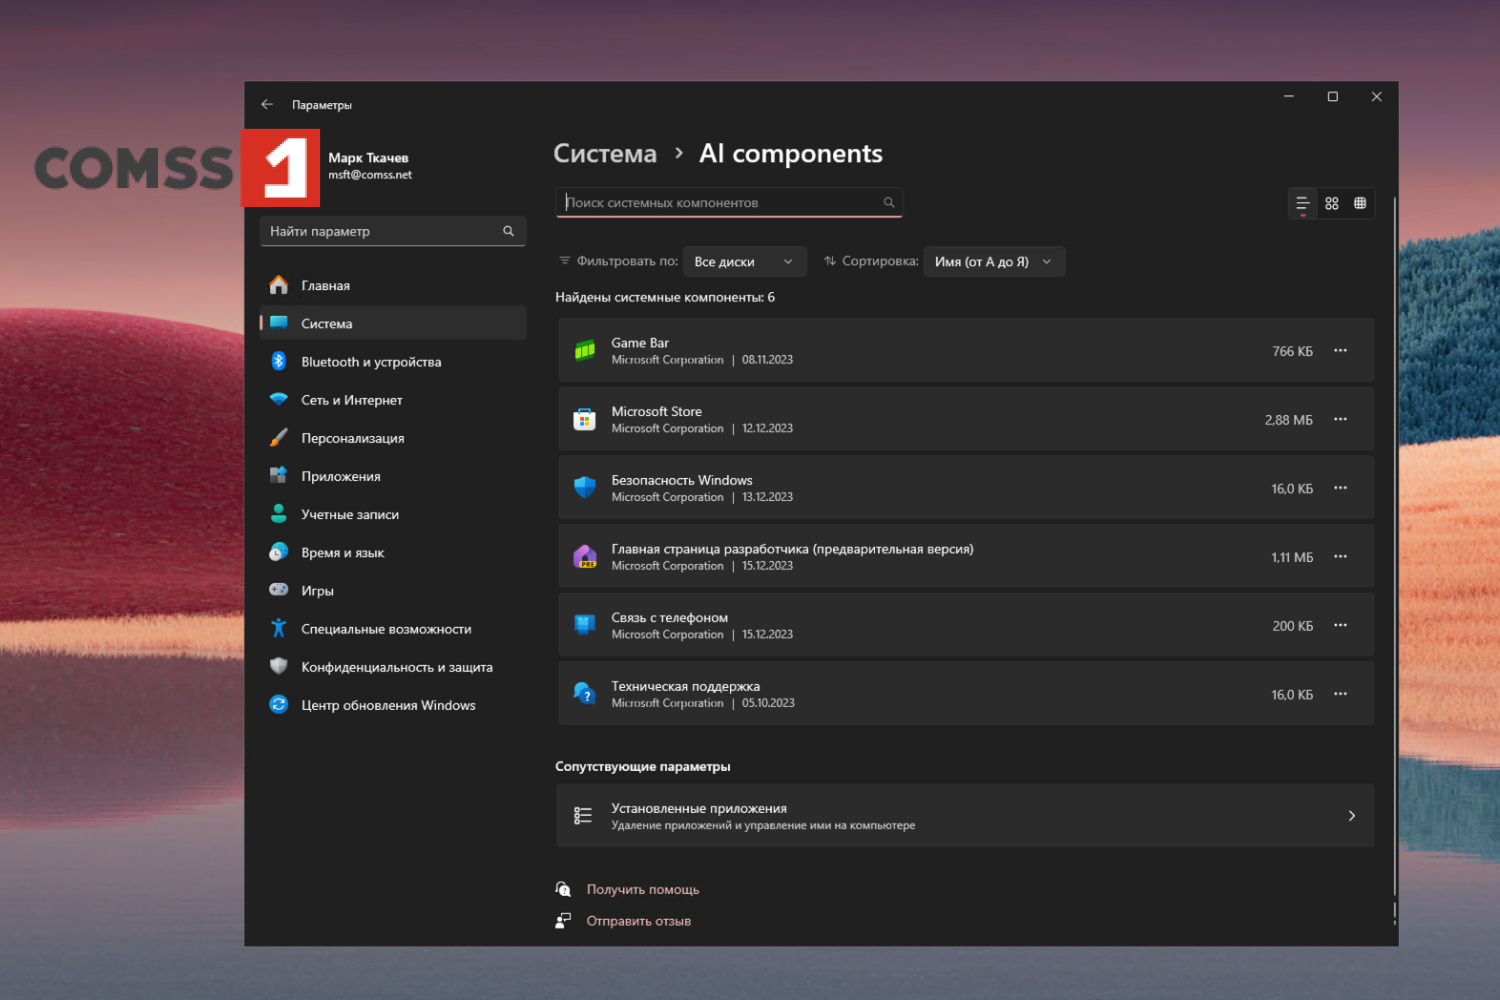Minimize the Параметры window
Image resolution: width=1500 pixels, height=1000 pixels.
pos(1289,97)
